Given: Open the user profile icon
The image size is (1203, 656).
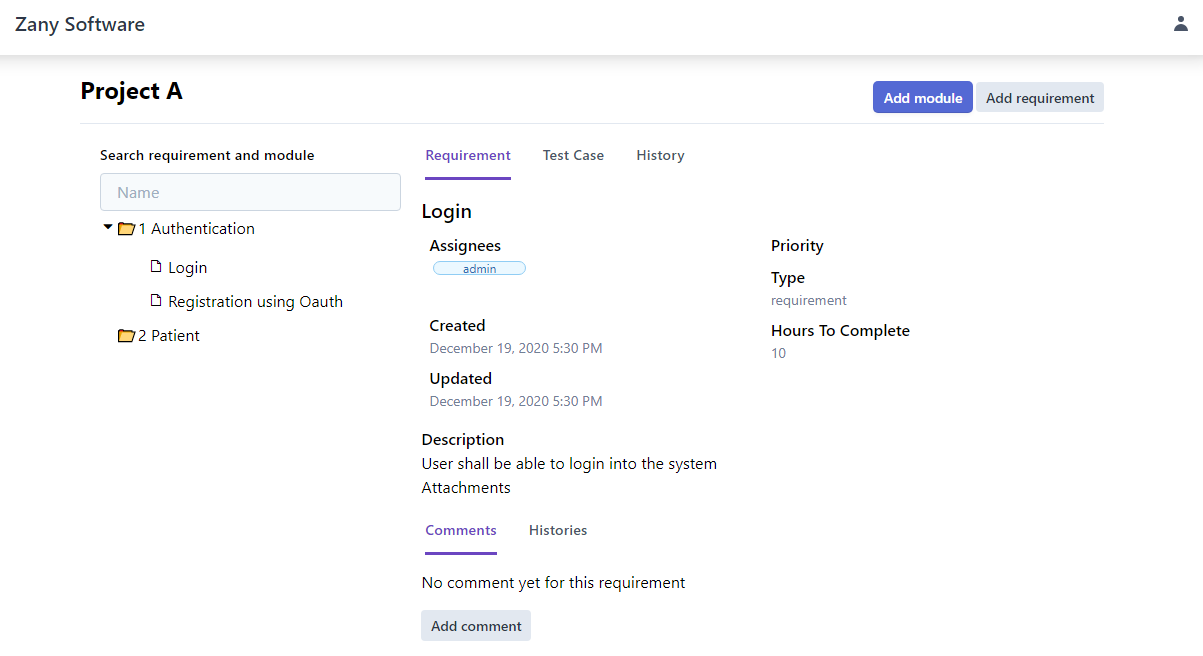Looking at the screenshot, I should pos(1180,24).
